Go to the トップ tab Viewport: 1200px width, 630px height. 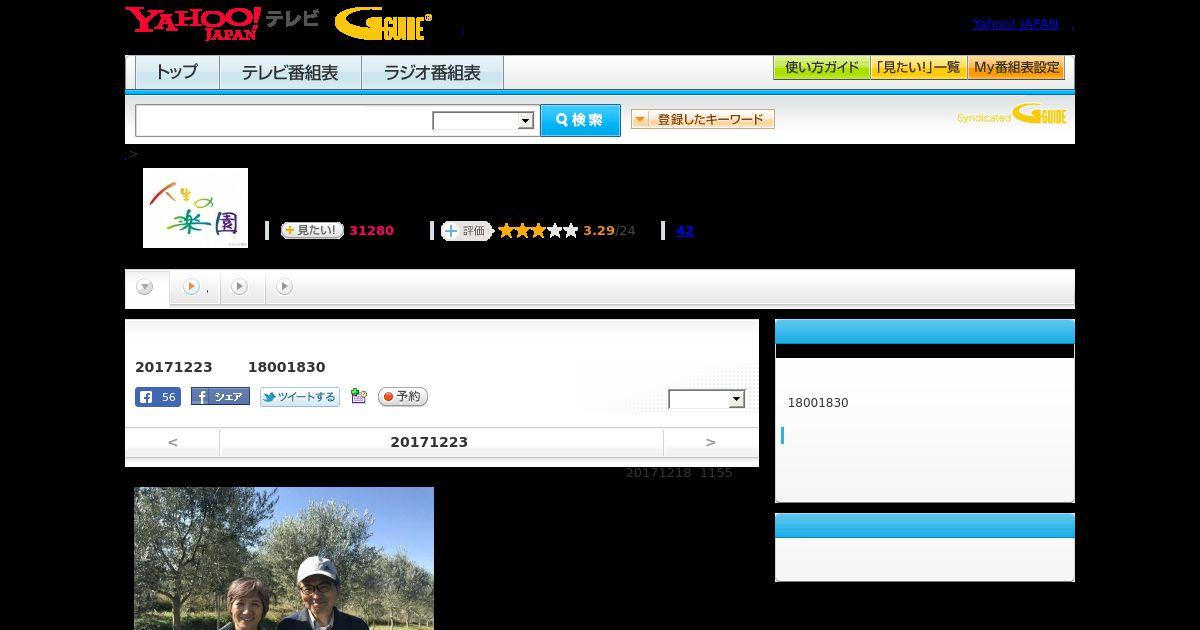(x=177, y=72)
